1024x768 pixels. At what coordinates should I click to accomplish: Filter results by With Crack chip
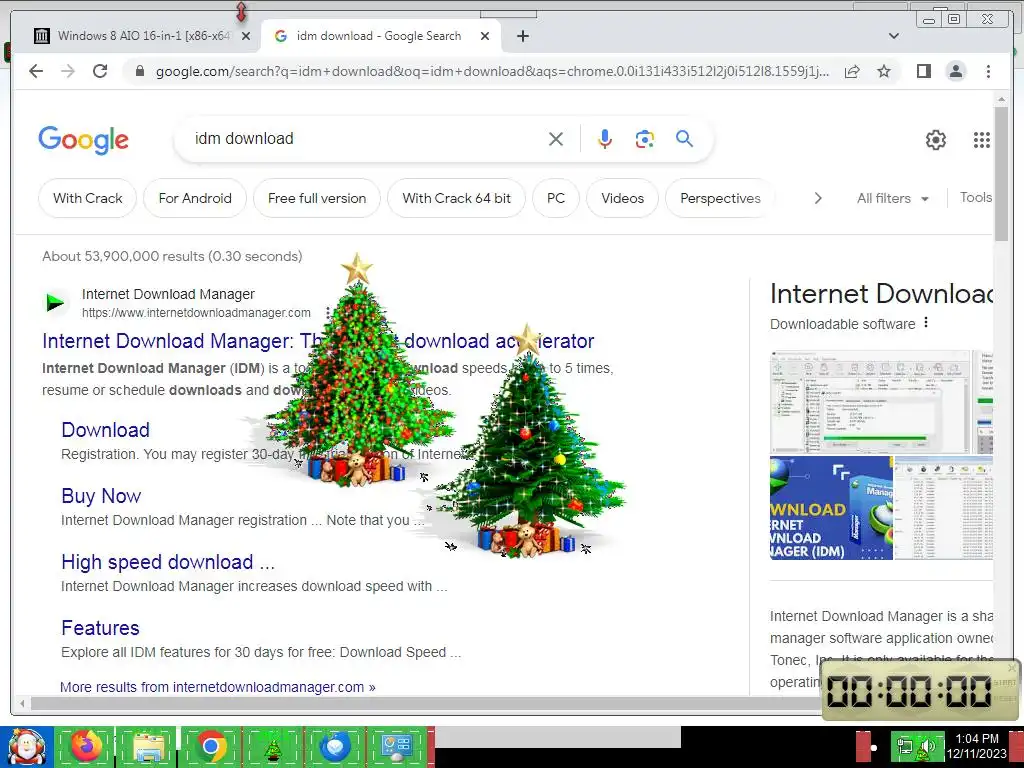click(88, 198)
